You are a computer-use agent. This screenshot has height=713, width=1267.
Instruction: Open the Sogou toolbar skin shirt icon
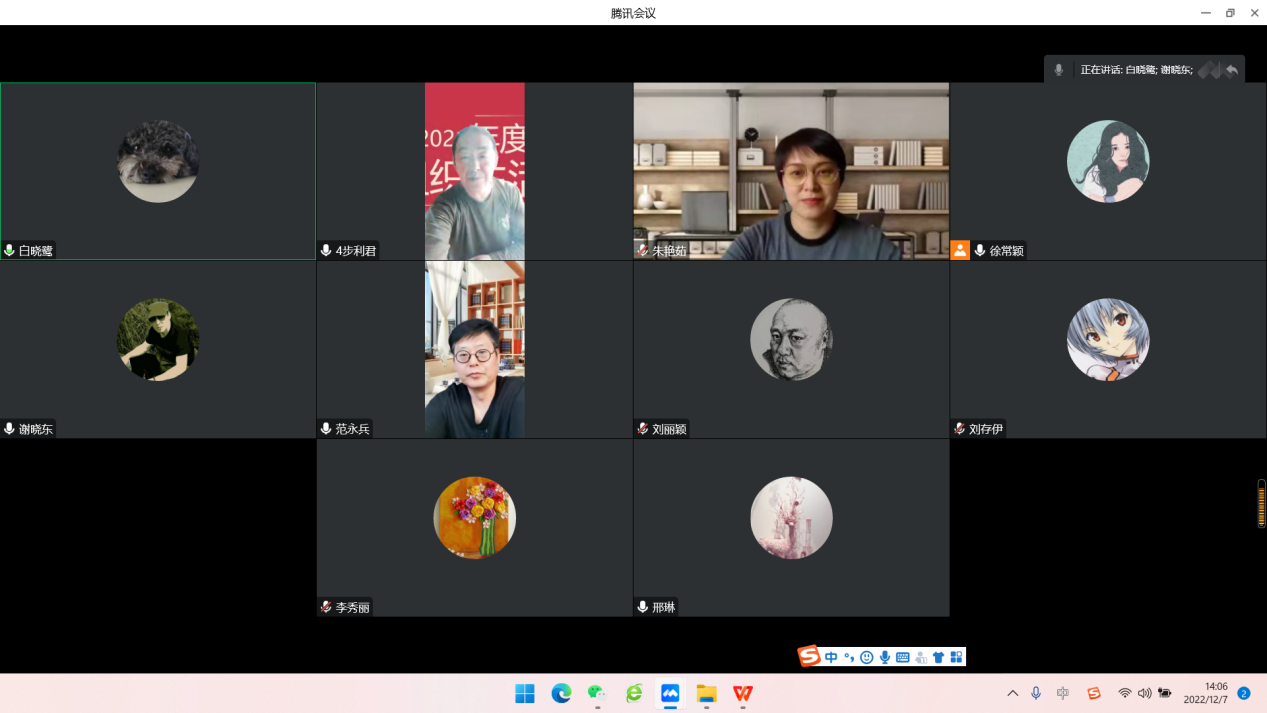[938, 657]
